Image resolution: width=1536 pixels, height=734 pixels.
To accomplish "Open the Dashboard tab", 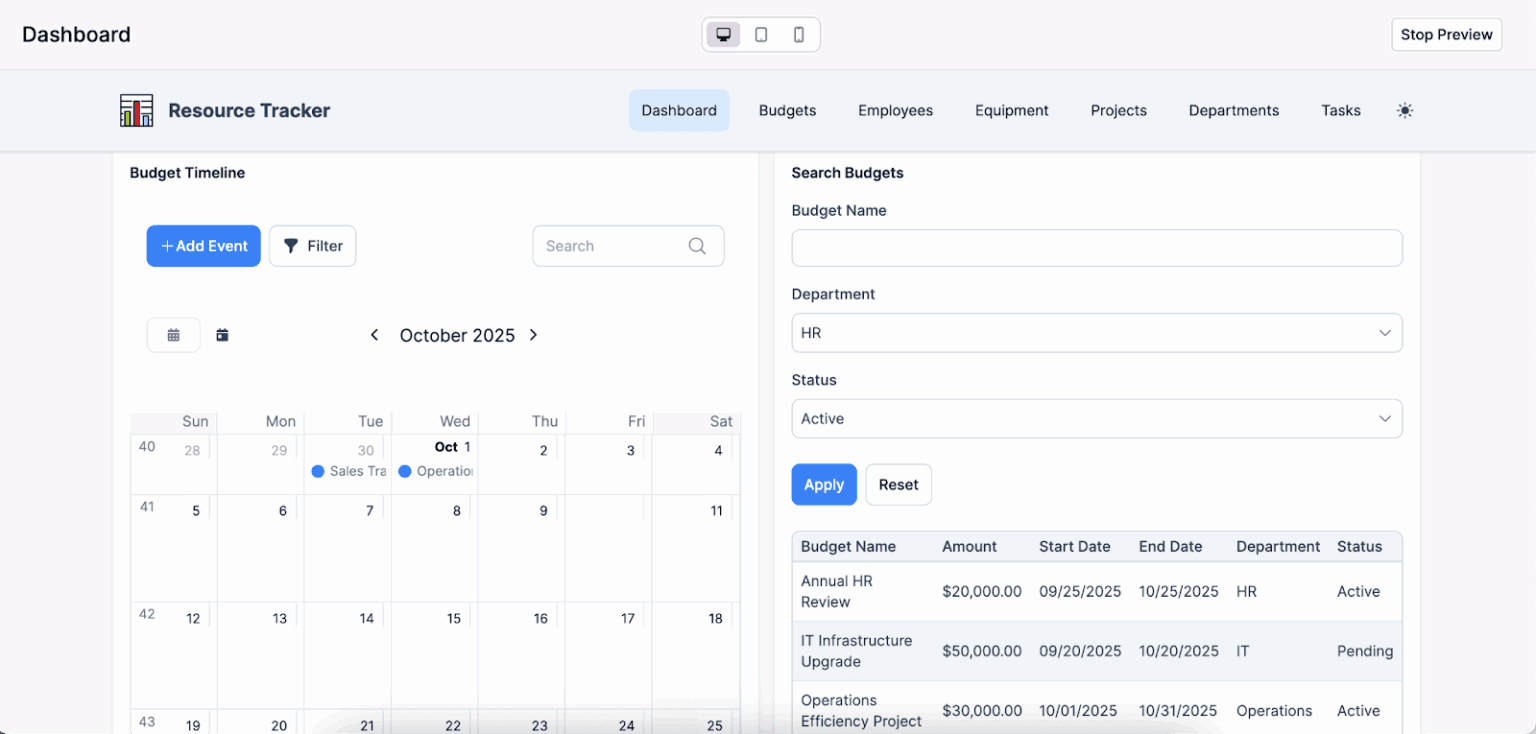I will (679, 110).
